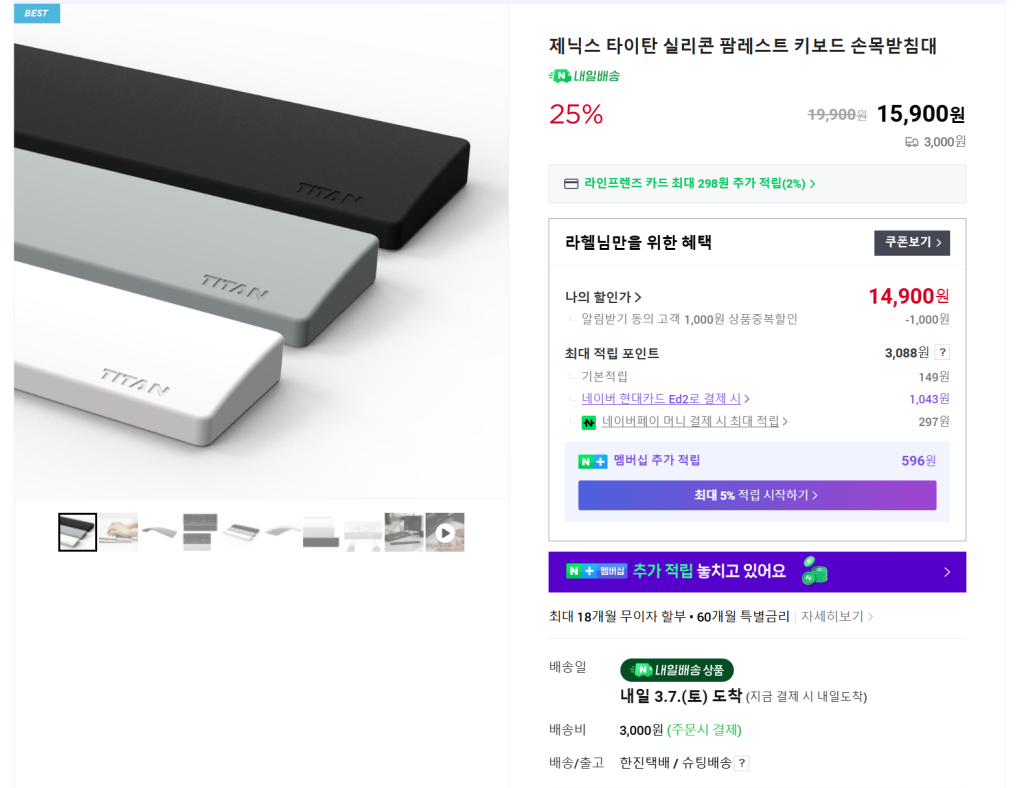Click the question mark next to 3,088원

[x=942, y=353]
